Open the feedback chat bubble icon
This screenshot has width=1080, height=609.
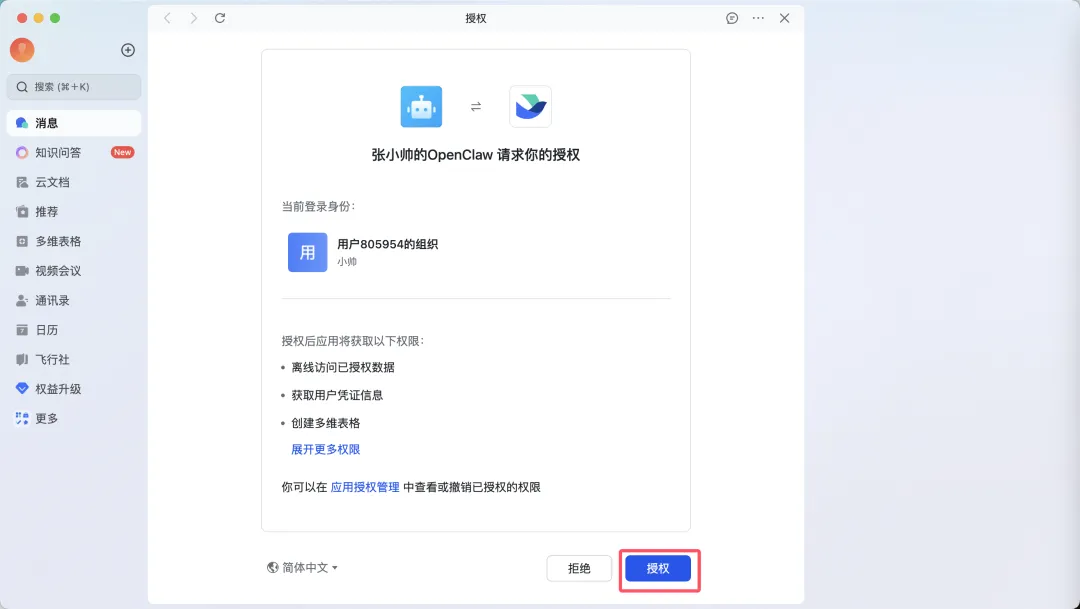732,18
